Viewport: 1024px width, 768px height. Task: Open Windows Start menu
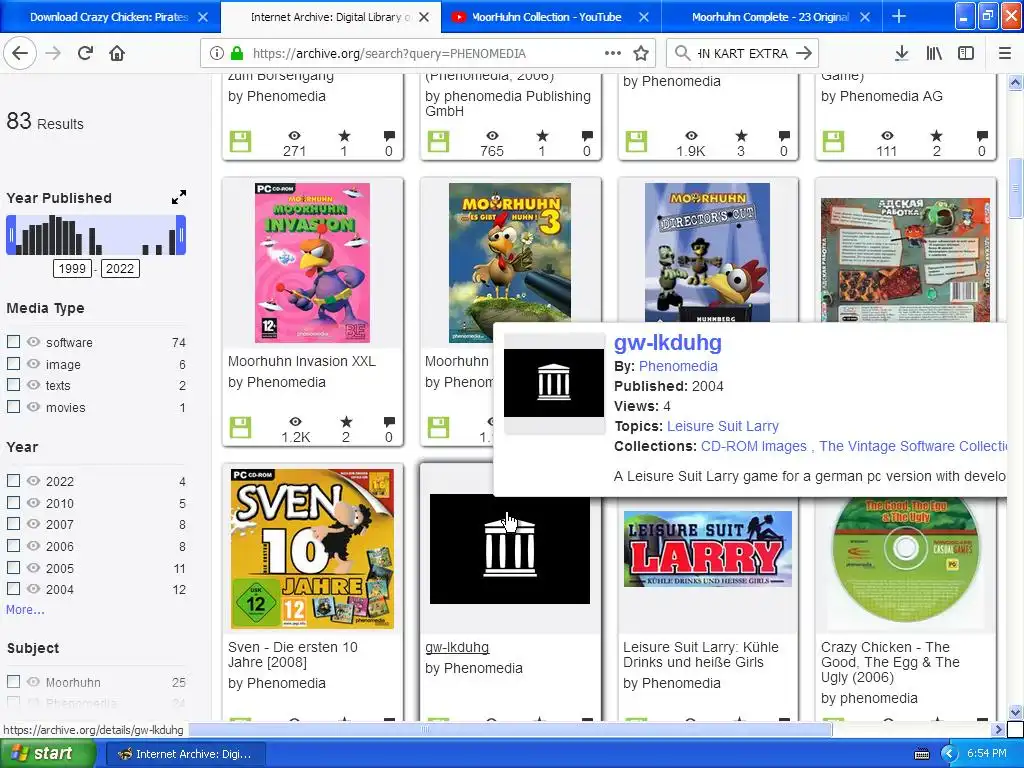point(47,754)
